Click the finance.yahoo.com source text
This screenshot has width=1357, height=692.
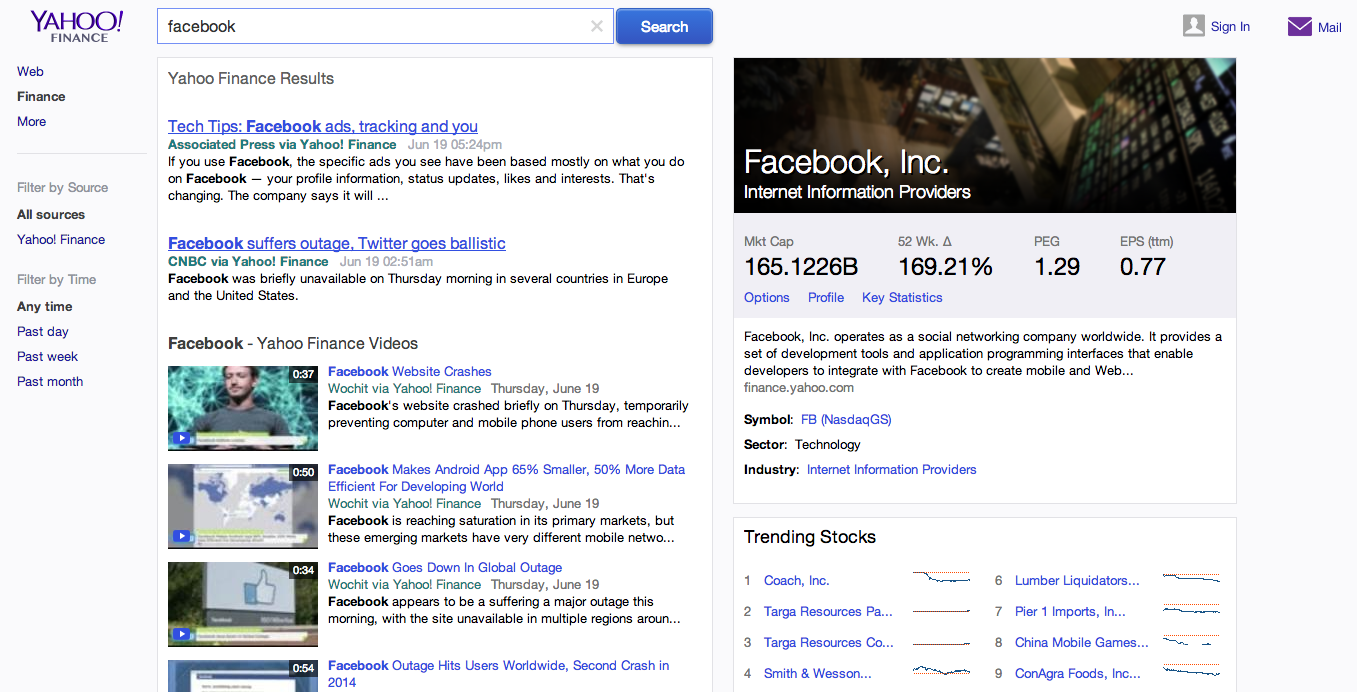point(799,387)
